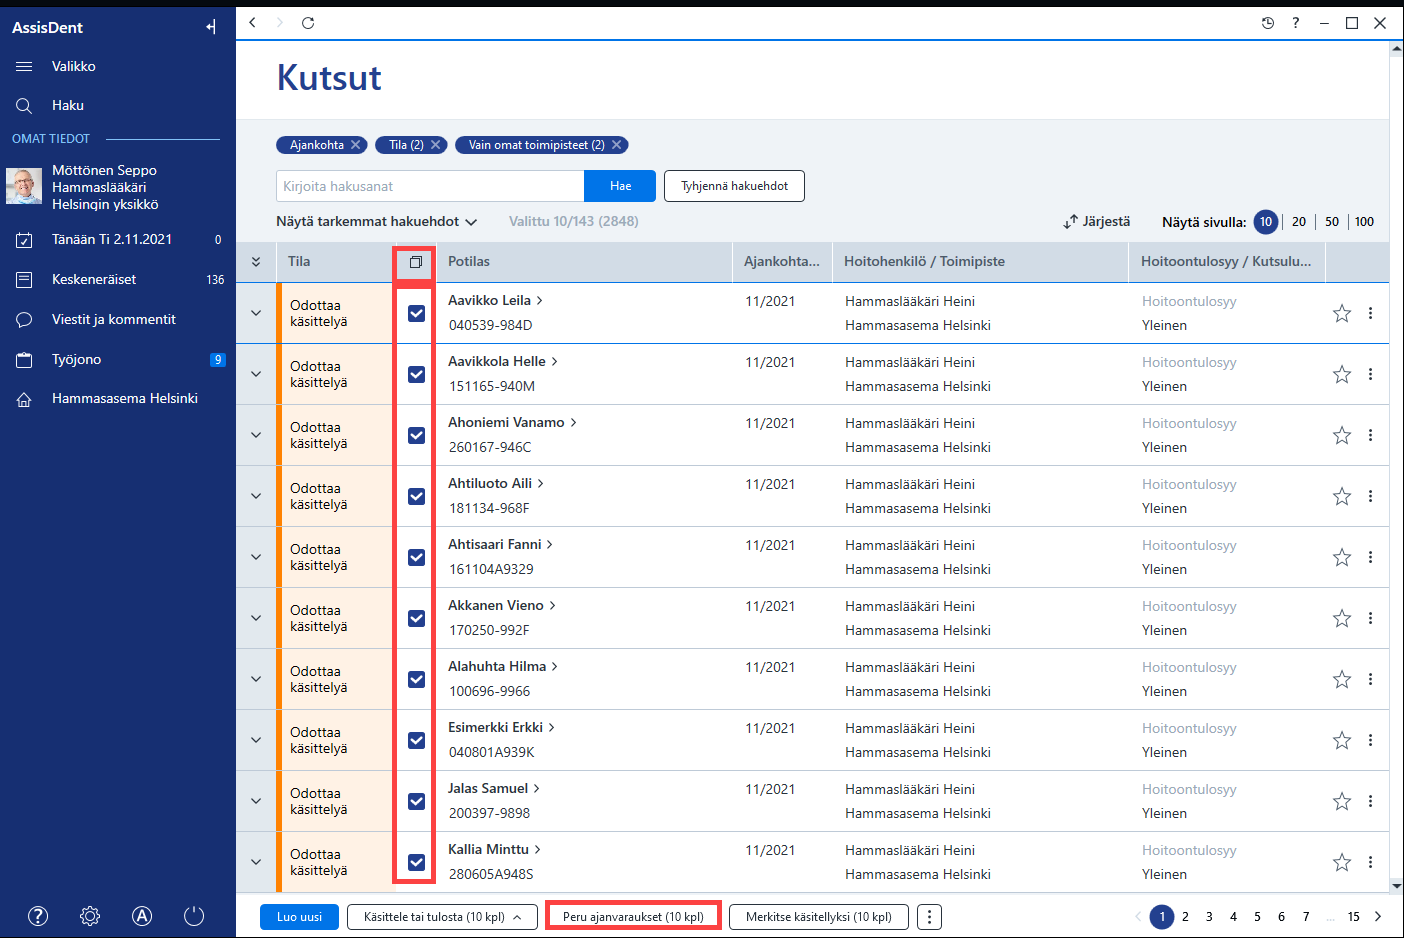Uncheck Ahtisaari Fanni row checkbox
The image size is (1404, 938).
[x=416, y=557]
